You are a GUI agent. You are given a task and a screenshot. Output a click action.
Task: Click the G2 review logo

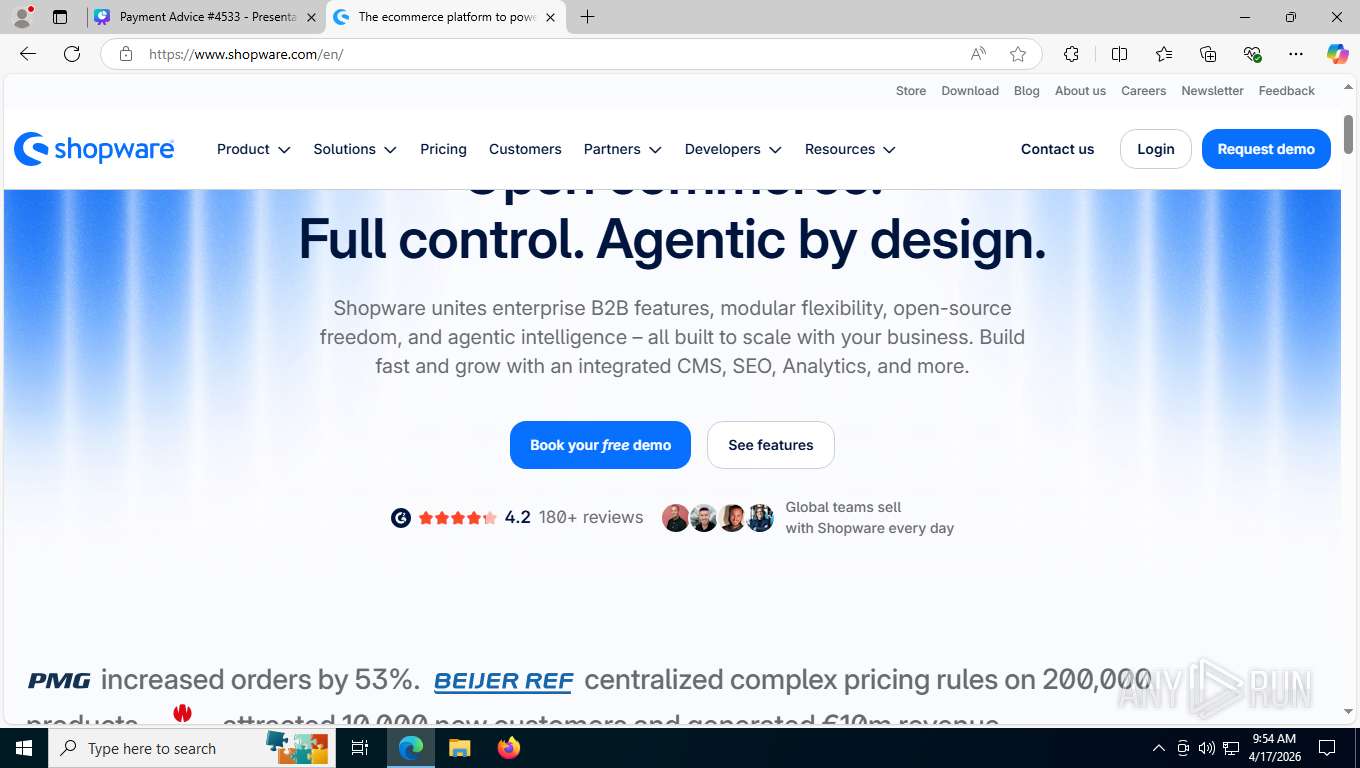click(401, 517)
